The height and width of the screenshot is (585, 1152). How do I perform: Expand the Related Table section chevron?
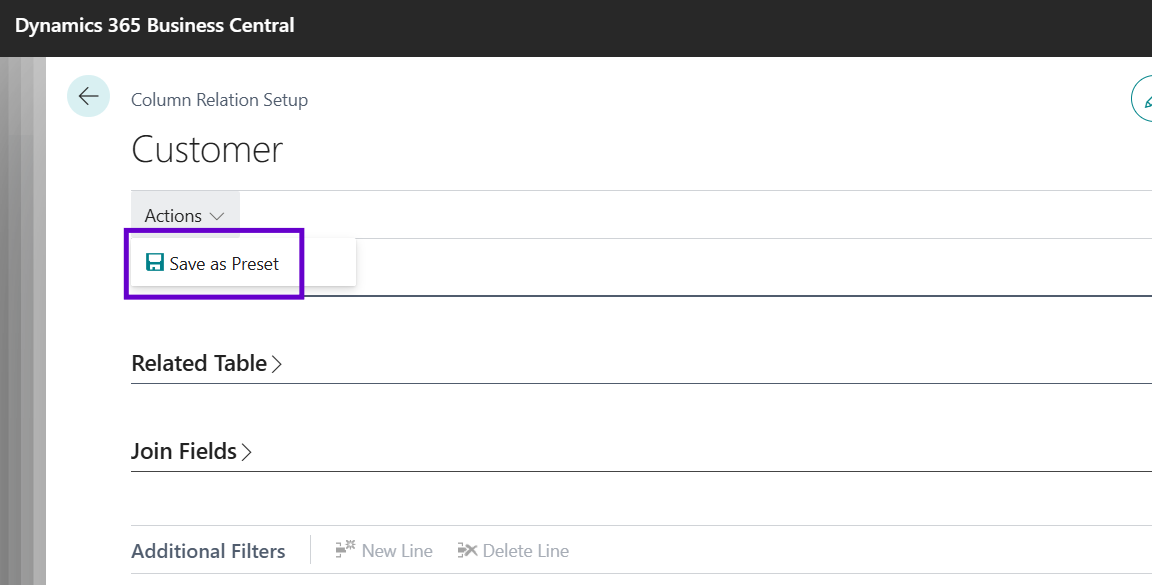(x=277, y=364)
